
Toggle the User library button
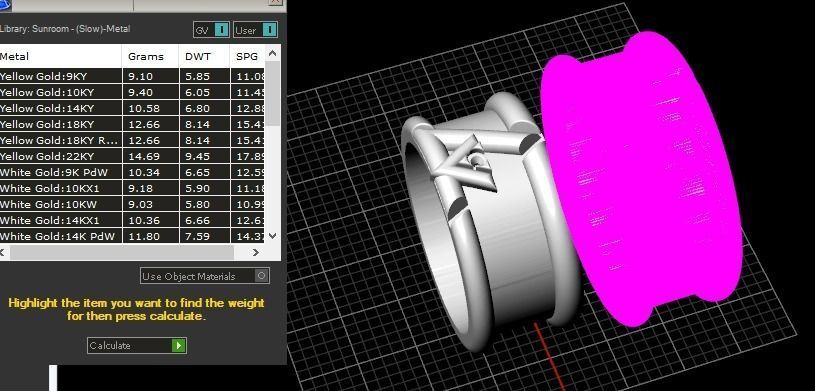coord(255,30)
